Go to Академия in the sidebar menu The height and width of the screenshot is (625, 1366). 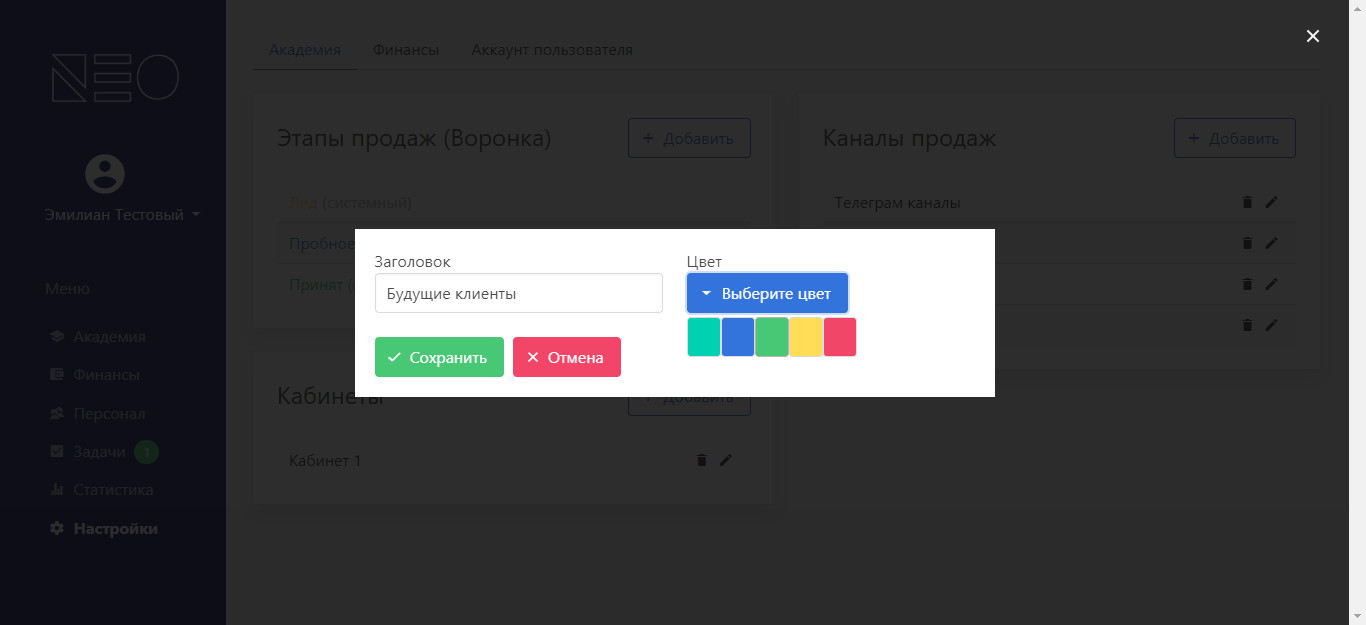point(98,337)
